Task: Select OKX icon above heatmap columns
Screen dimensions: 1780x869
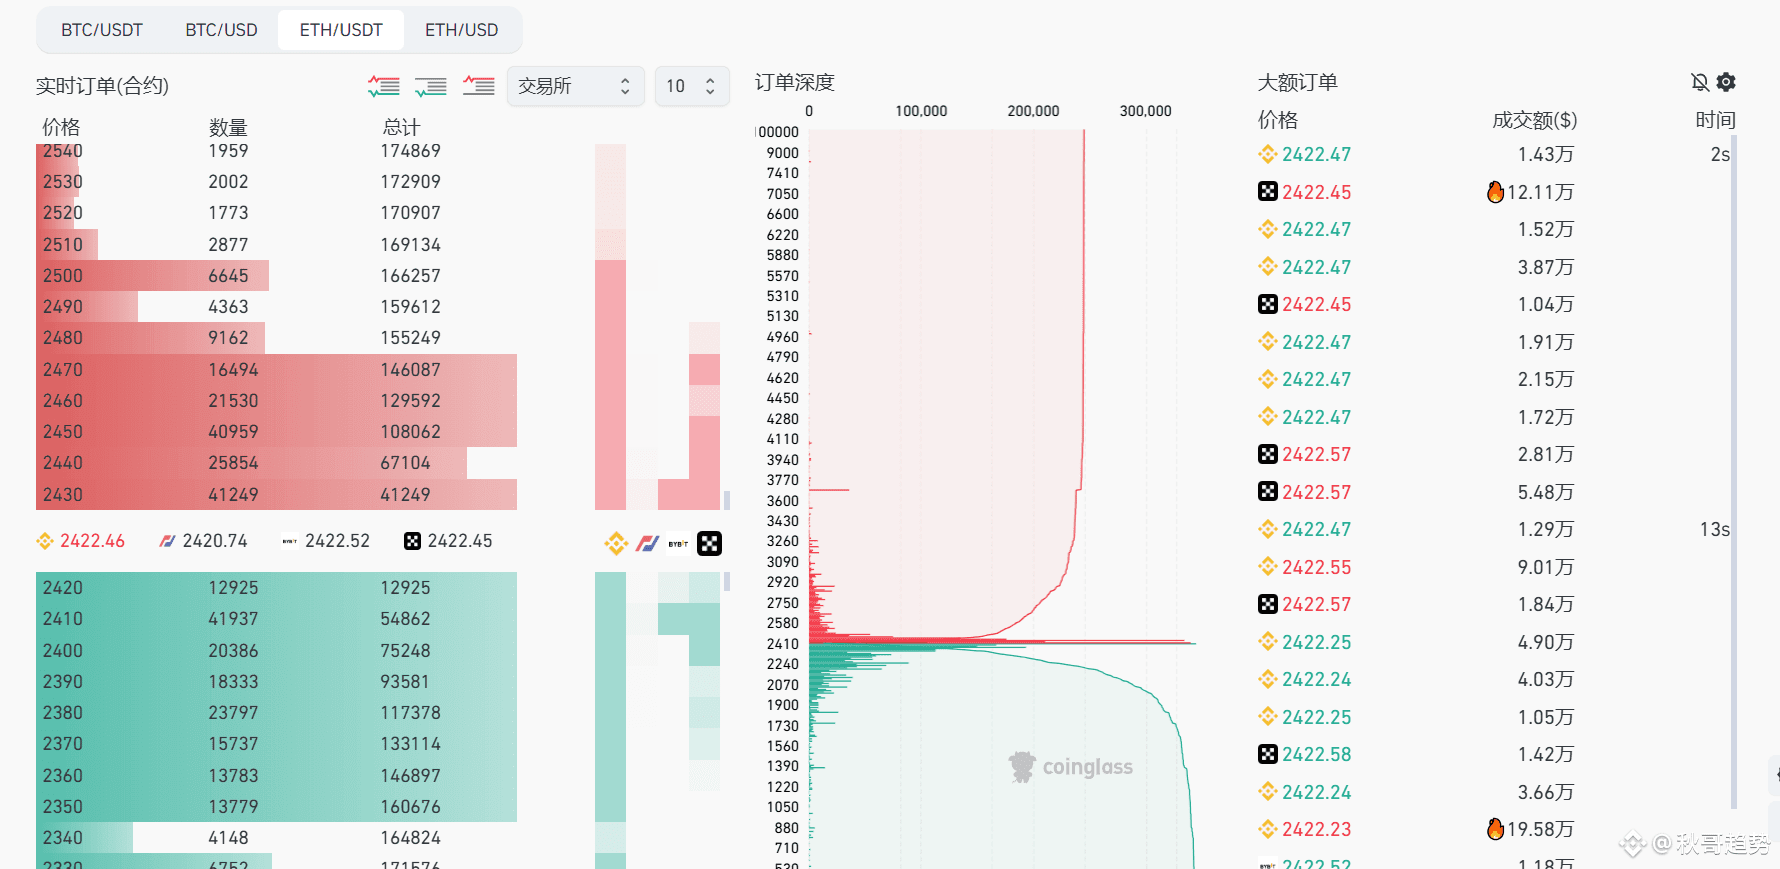Action: pos(709,544)
